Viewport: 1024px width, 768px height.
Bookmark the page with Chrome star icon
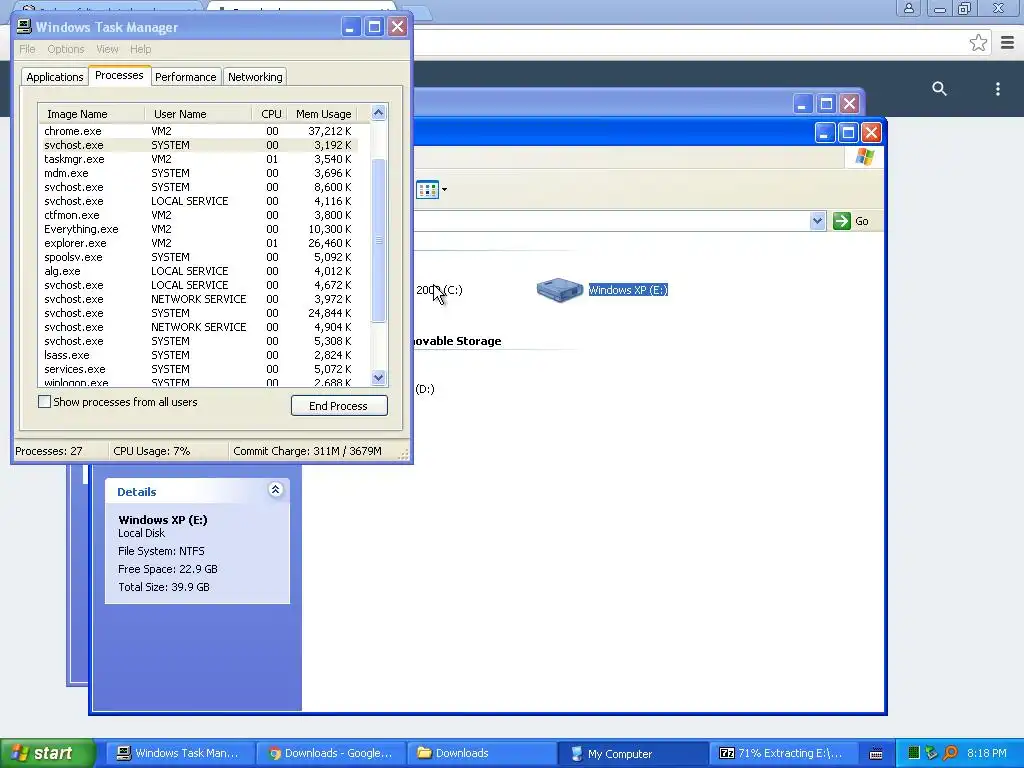(x=978, y=43)
